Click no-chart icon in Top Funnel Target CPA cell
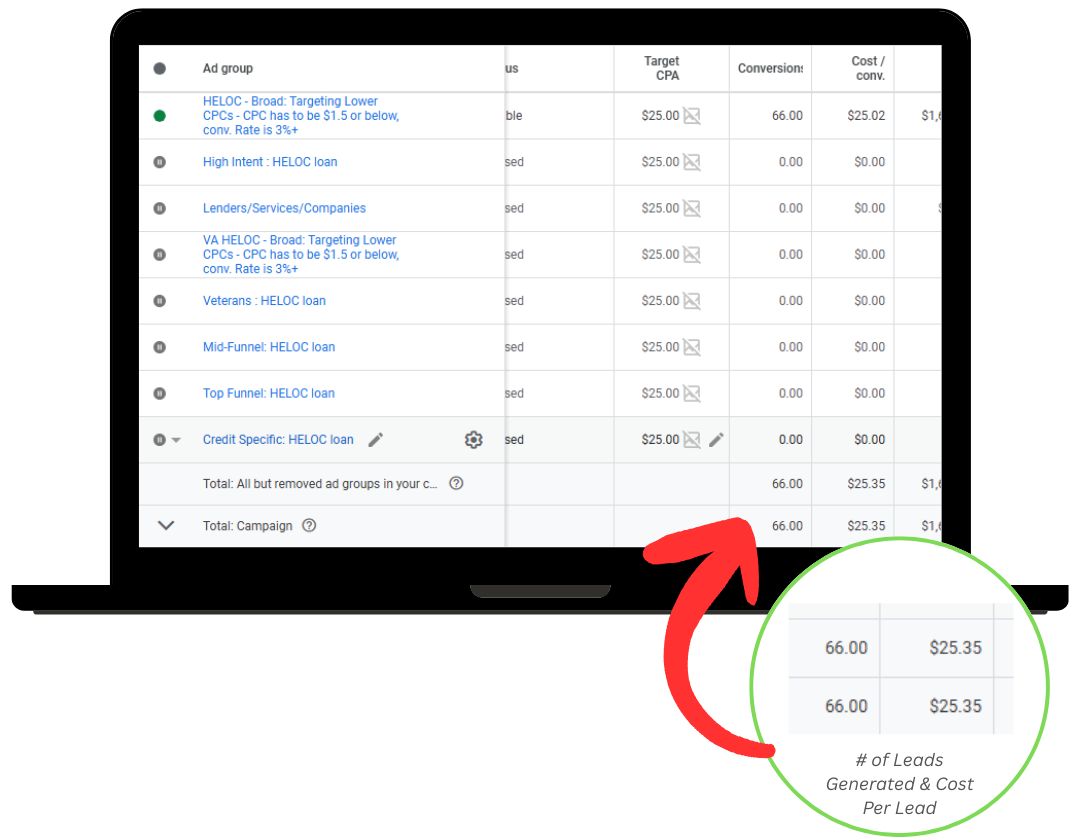1080x837 pixels. [692, 393]
